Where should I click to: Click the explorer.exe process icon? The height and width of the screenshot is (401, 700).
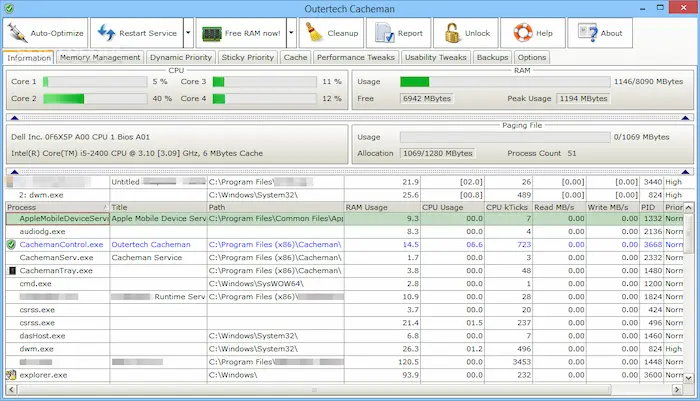pyautogui.click(x=11, y=375)
